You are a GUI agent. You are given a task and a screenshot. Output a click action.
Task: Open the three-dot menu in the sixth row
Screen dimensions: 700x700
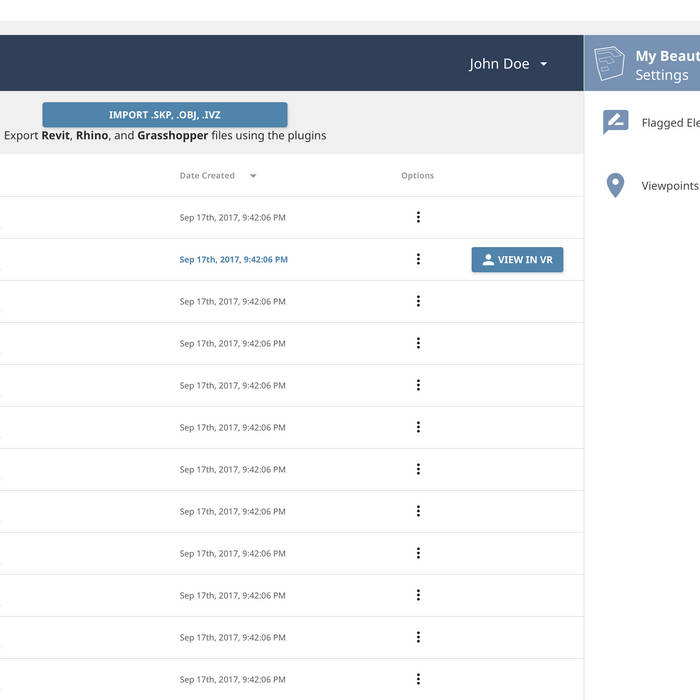tap(418, 427)
